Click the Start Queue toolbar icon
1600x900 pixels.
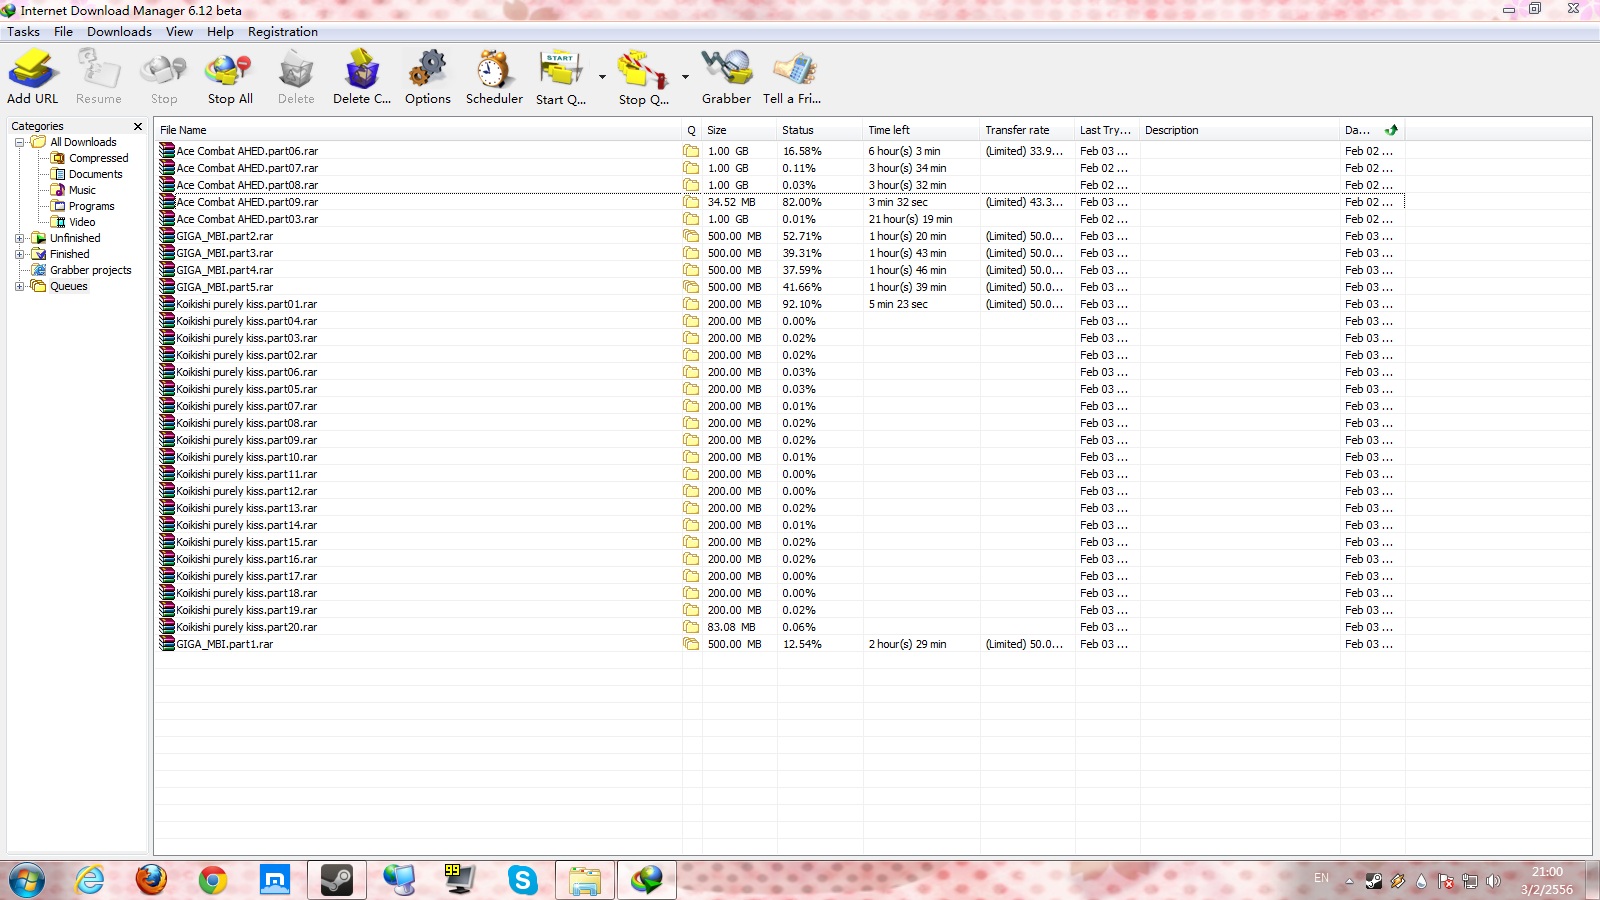point(561,77)
